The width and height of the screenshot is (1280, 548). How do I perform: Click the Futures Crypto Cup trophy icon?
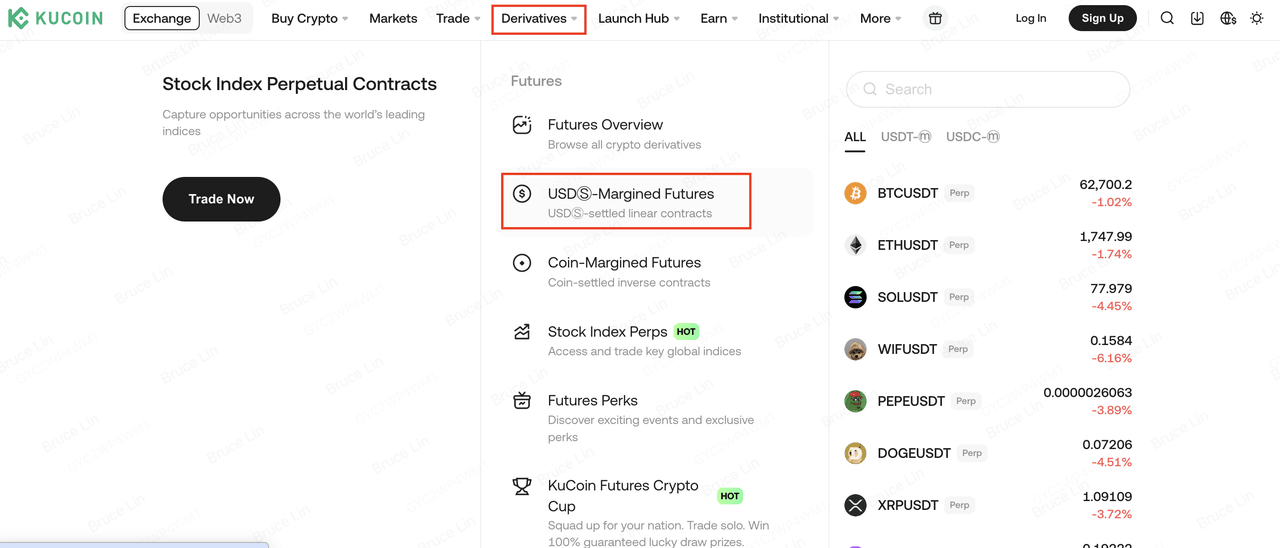click(522, 486)
